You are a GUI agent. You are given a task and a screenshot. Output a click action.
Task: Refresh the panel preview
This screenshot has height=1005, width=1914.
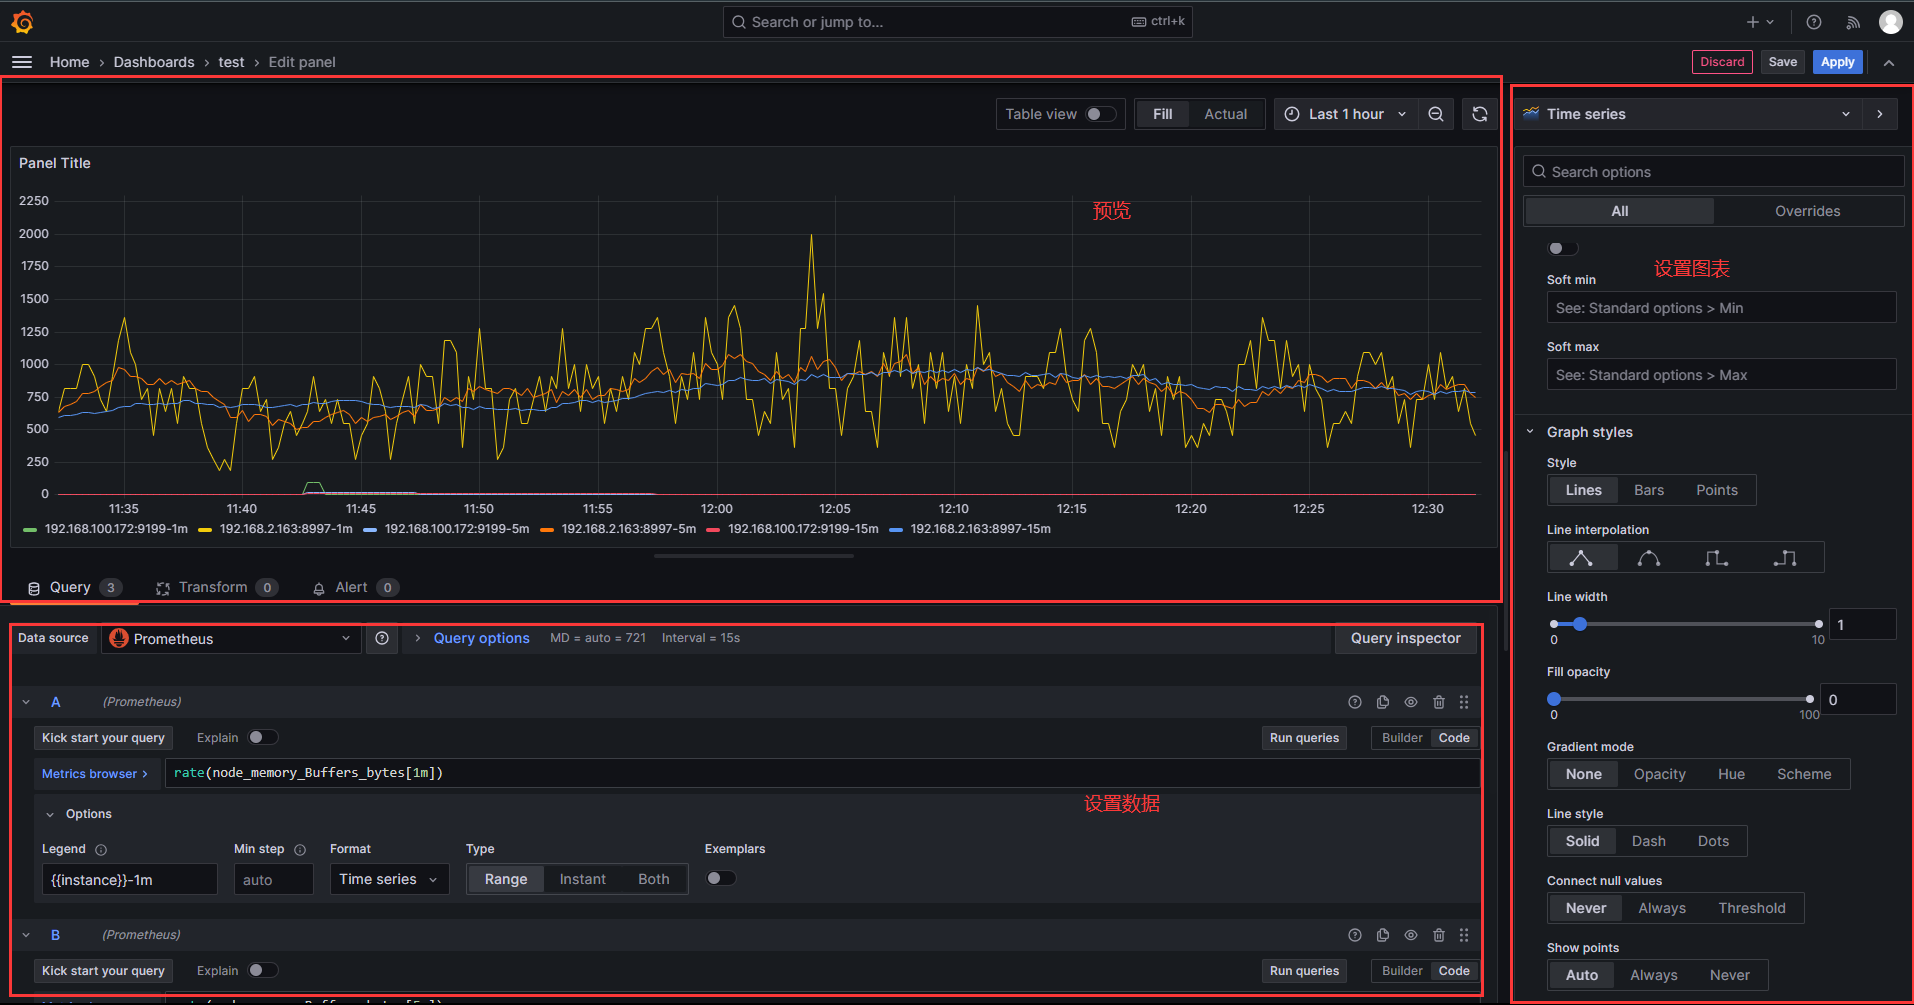coord(1480,114)
